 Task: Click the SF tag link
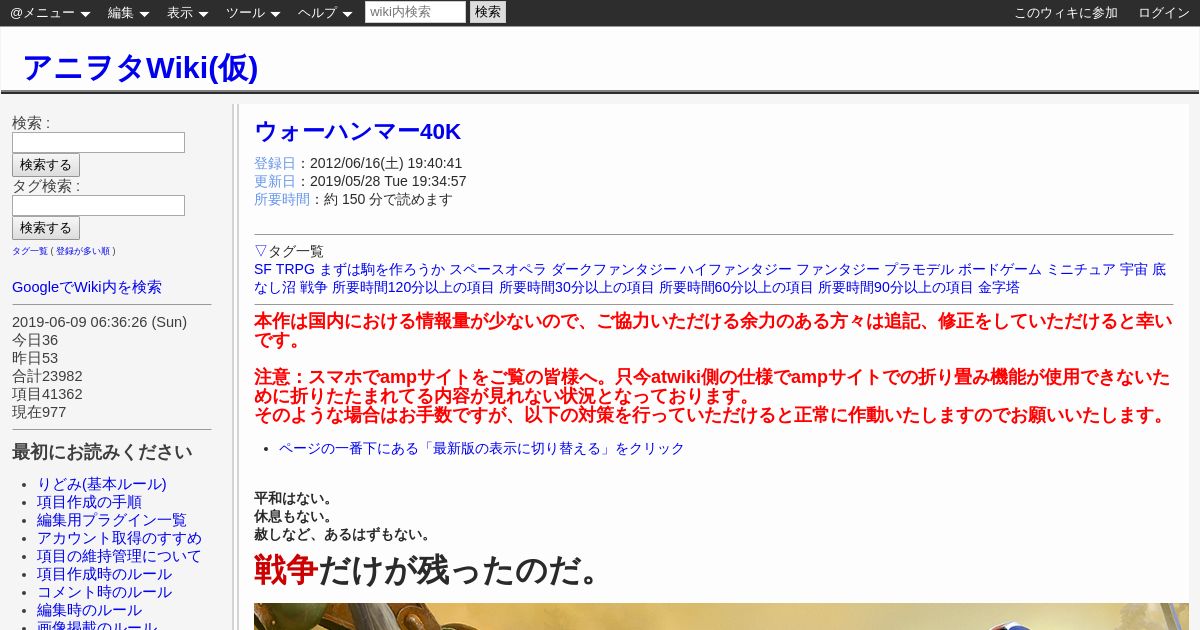tap(263, 269)
